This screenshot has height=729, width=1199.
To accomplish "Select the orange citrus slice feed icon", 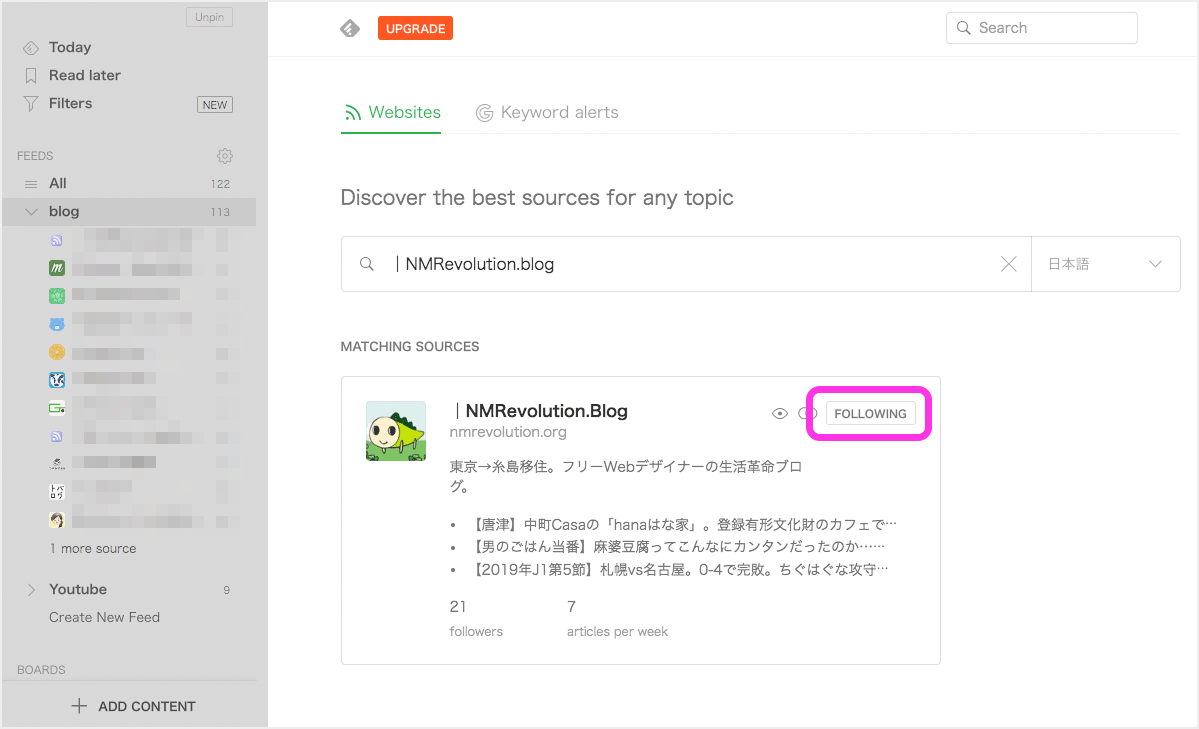I will pyautogui.click(x=57, y=352).
